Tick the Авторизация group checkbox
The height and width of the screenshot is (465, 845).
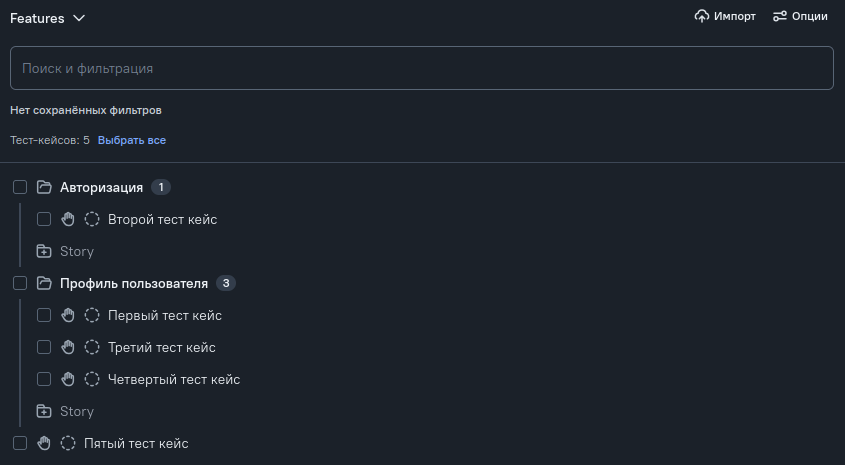[x=20, y=187]
